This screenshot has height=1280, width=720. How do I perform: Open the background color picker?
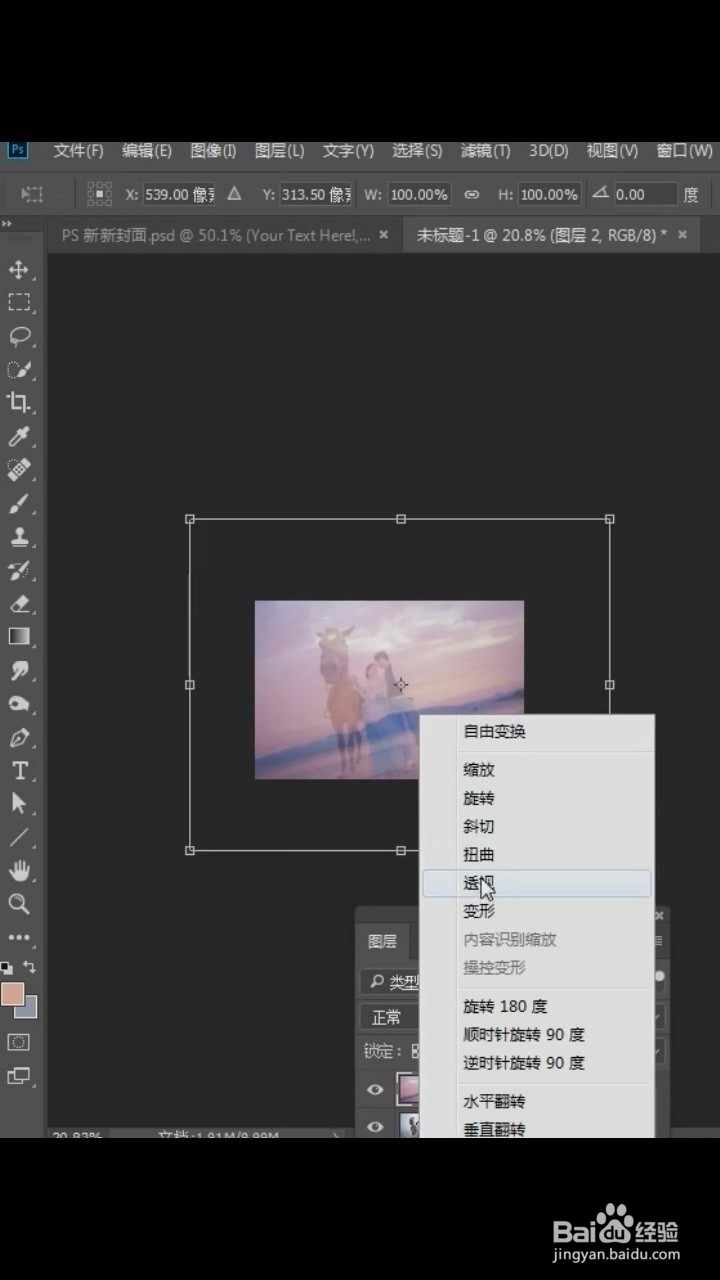29,1008
